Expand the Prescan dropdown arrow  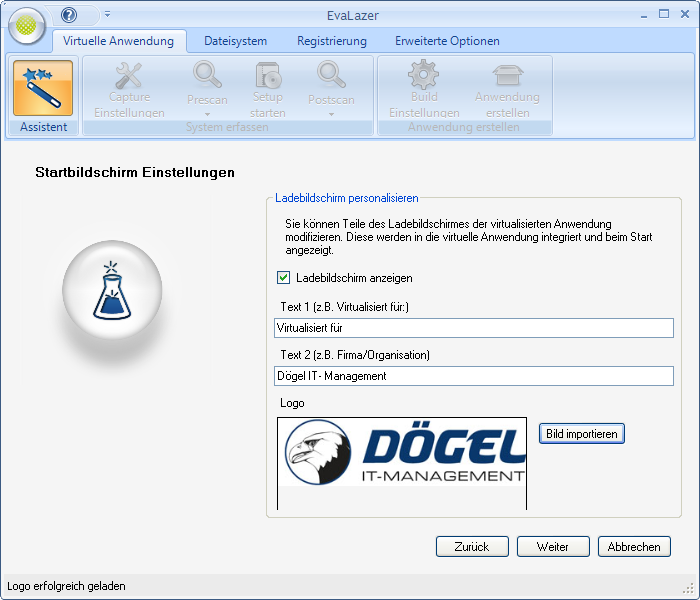click(207, 114)
